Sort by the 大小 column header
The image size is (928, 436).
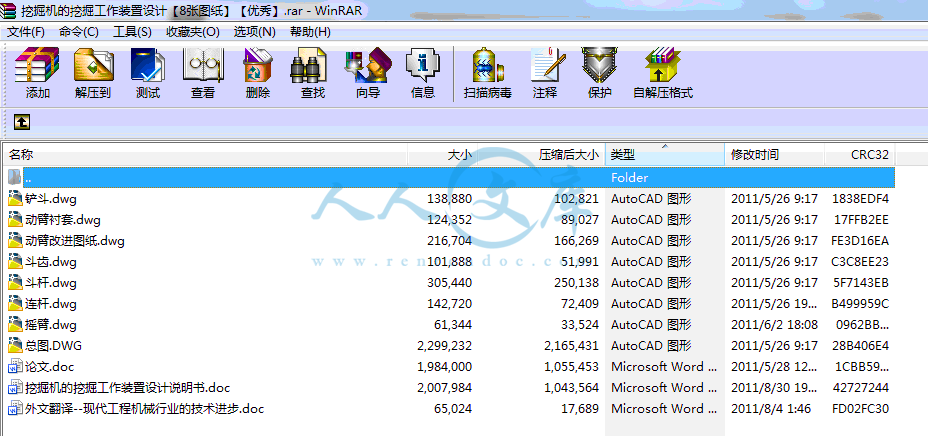pos(443,155)
